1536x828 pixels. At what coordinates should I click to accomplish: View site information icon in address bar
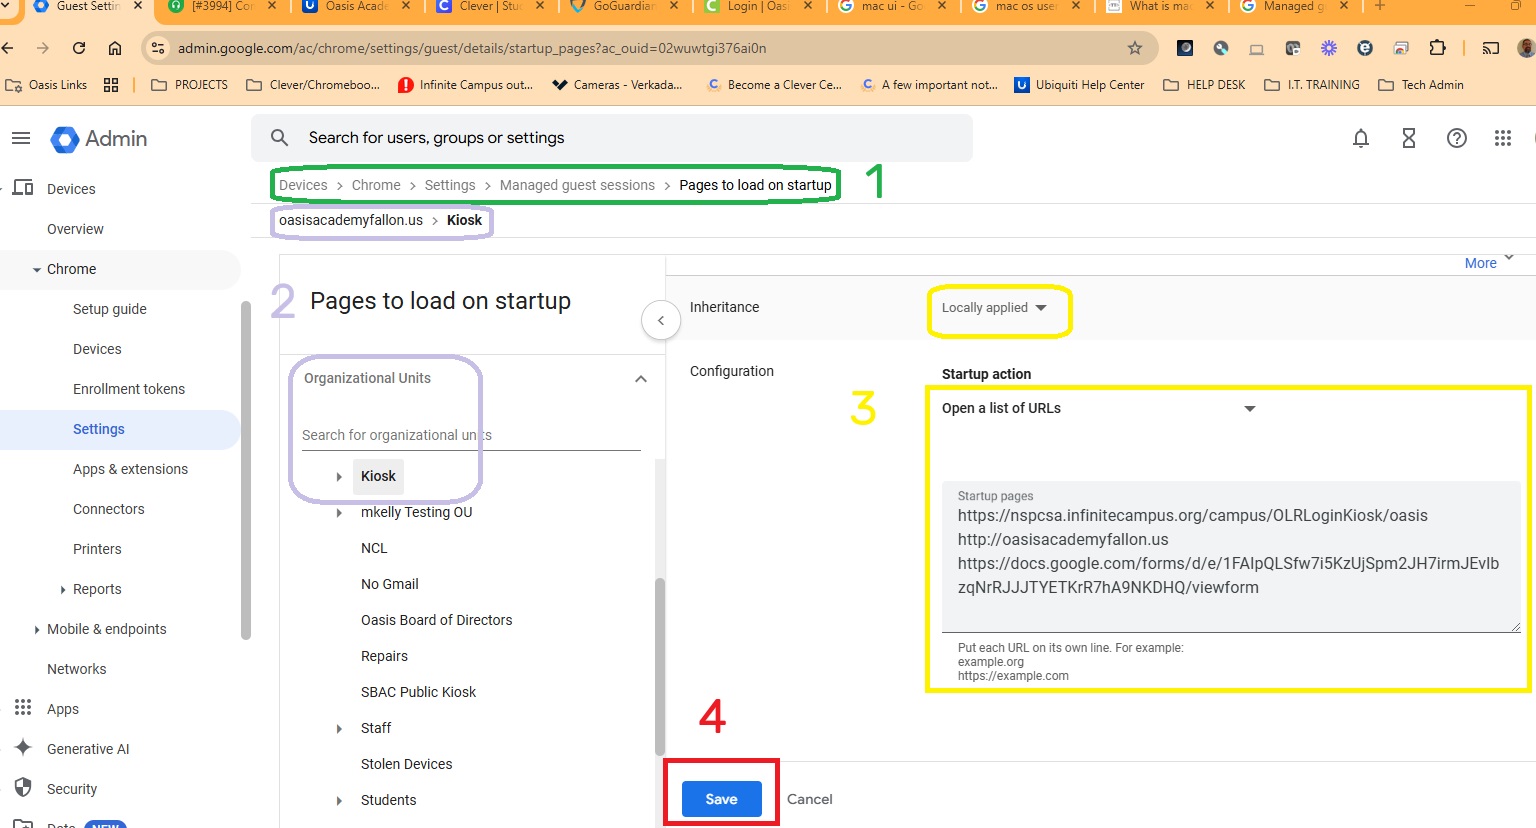point(157,48)
